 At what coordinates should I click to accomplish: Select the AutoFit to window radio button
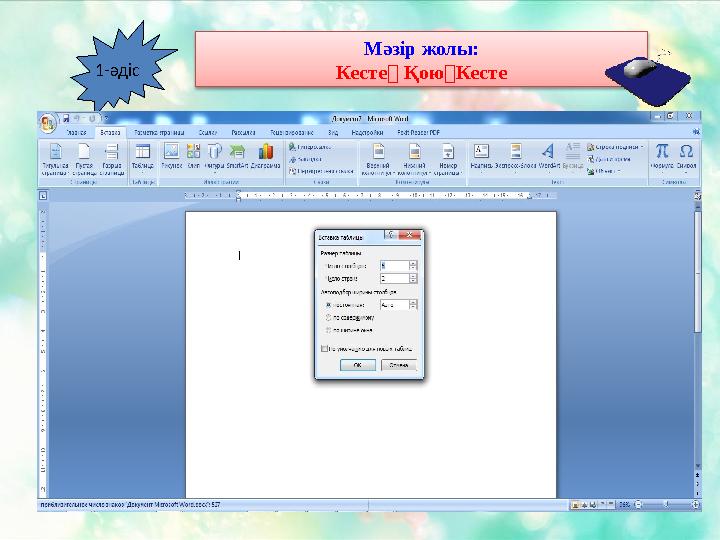pyautogui.click(x=328, y=330)
